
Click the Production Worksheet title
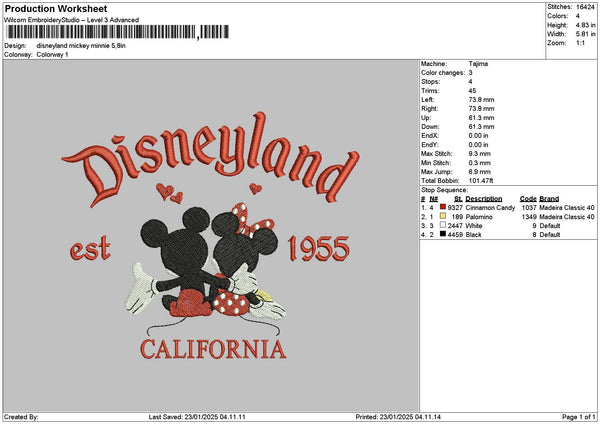click(x=56, y=8)
